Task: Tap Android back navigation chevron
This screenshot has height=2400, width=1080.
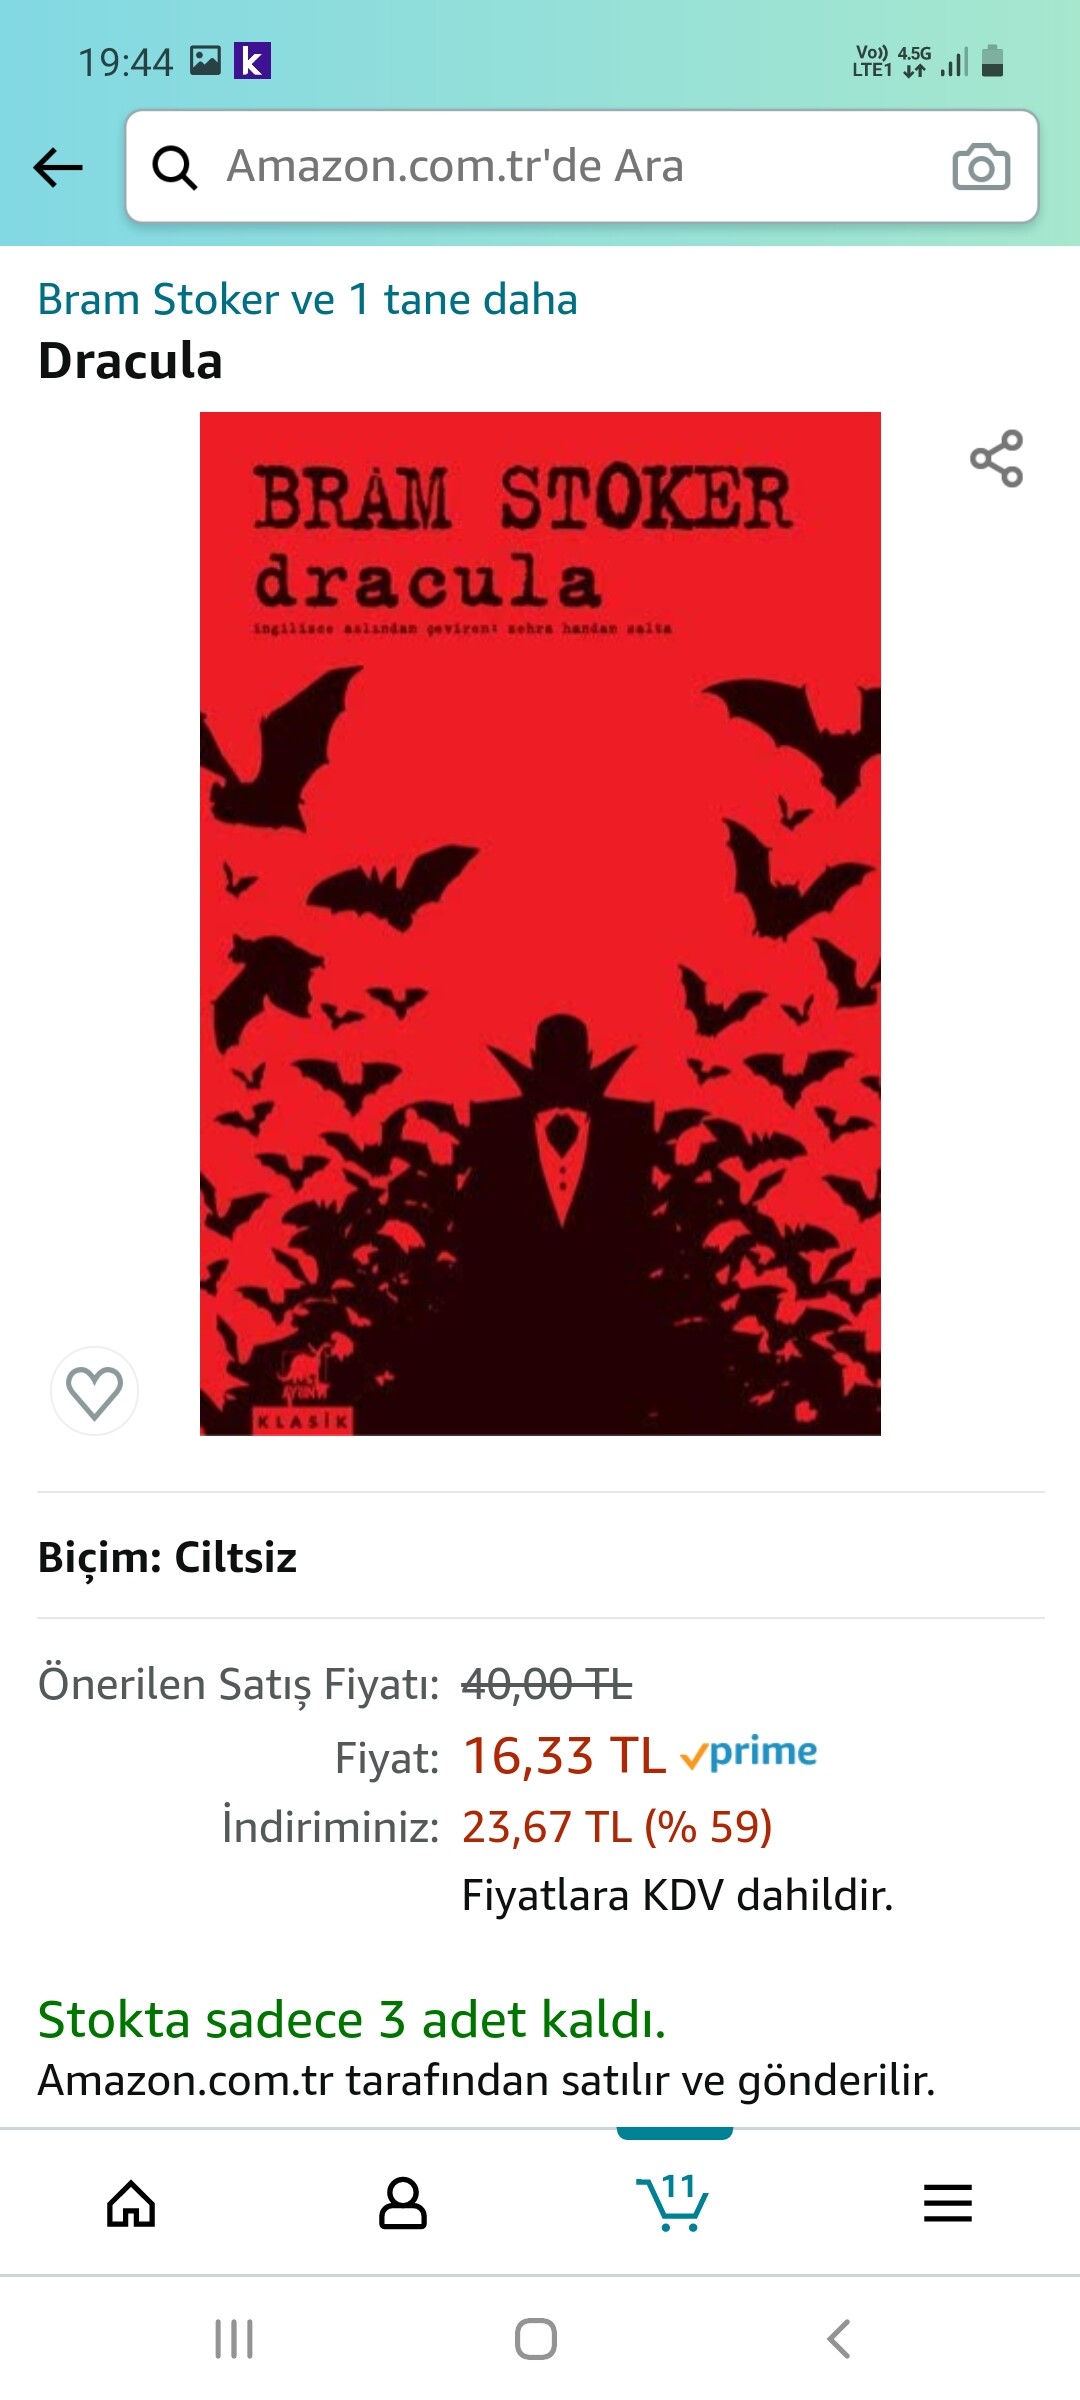Action: (839, 2339)
